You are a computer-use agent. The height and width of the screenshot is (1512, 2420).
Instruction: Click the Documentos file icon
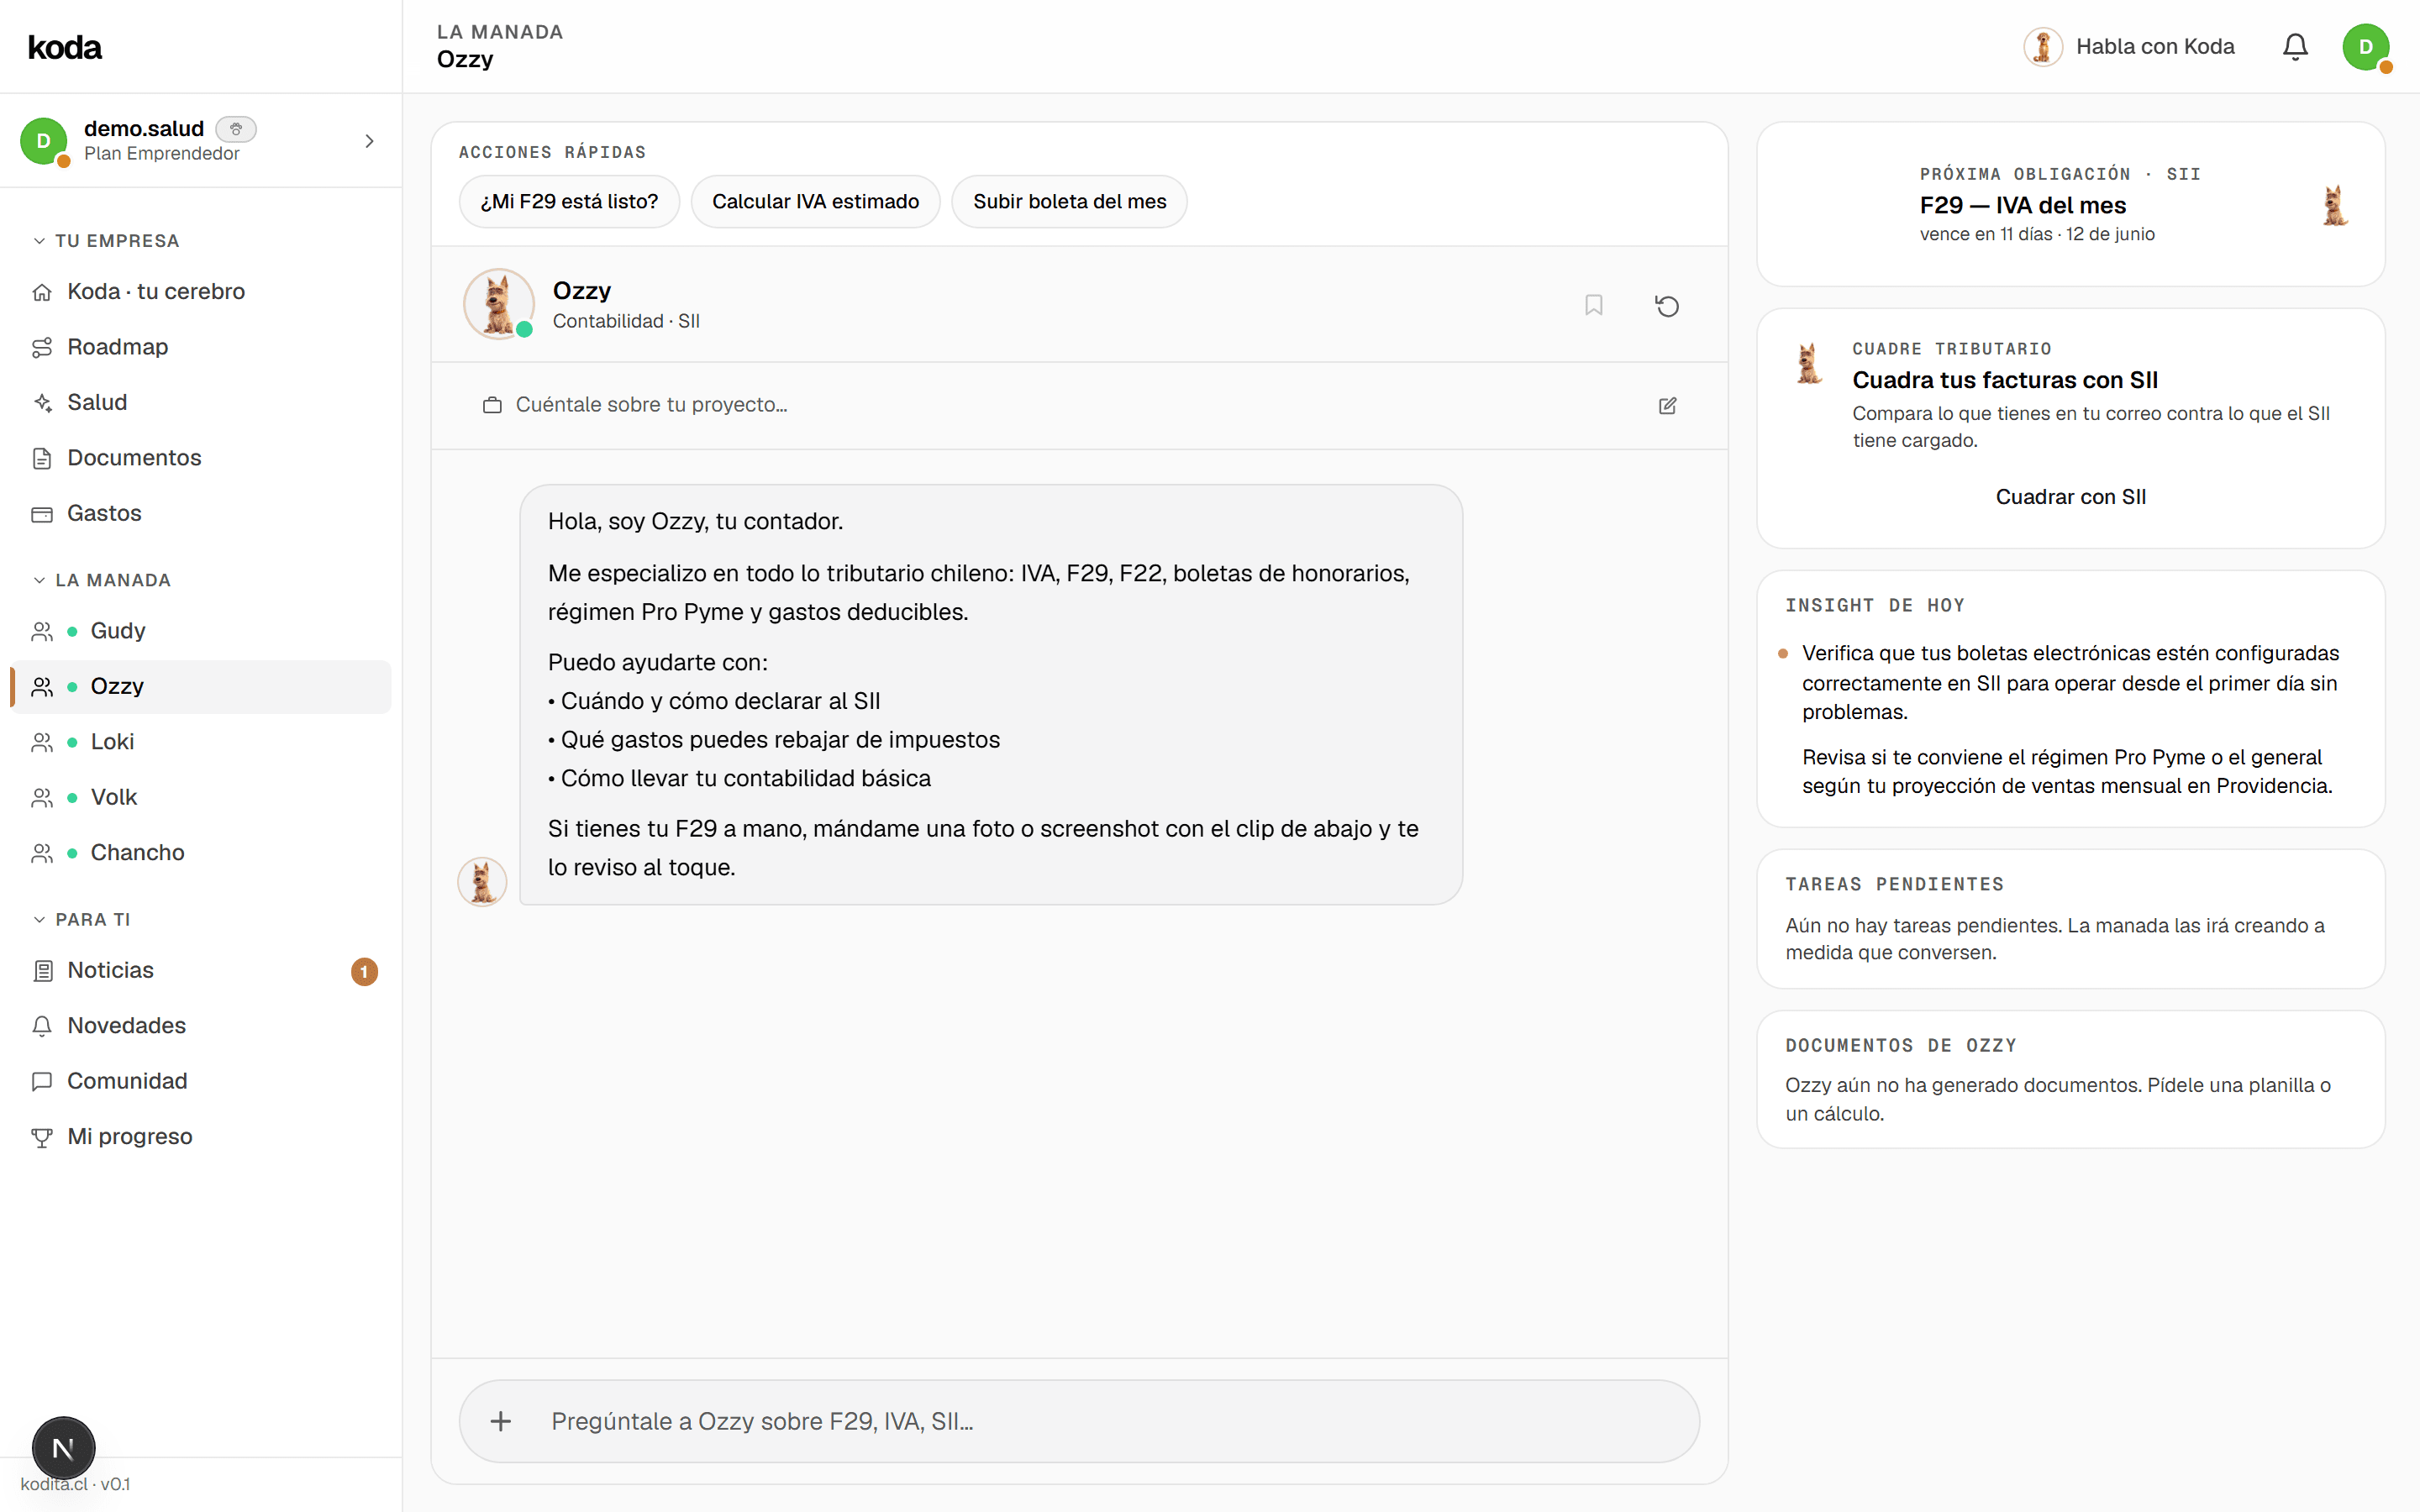[42, 458]
